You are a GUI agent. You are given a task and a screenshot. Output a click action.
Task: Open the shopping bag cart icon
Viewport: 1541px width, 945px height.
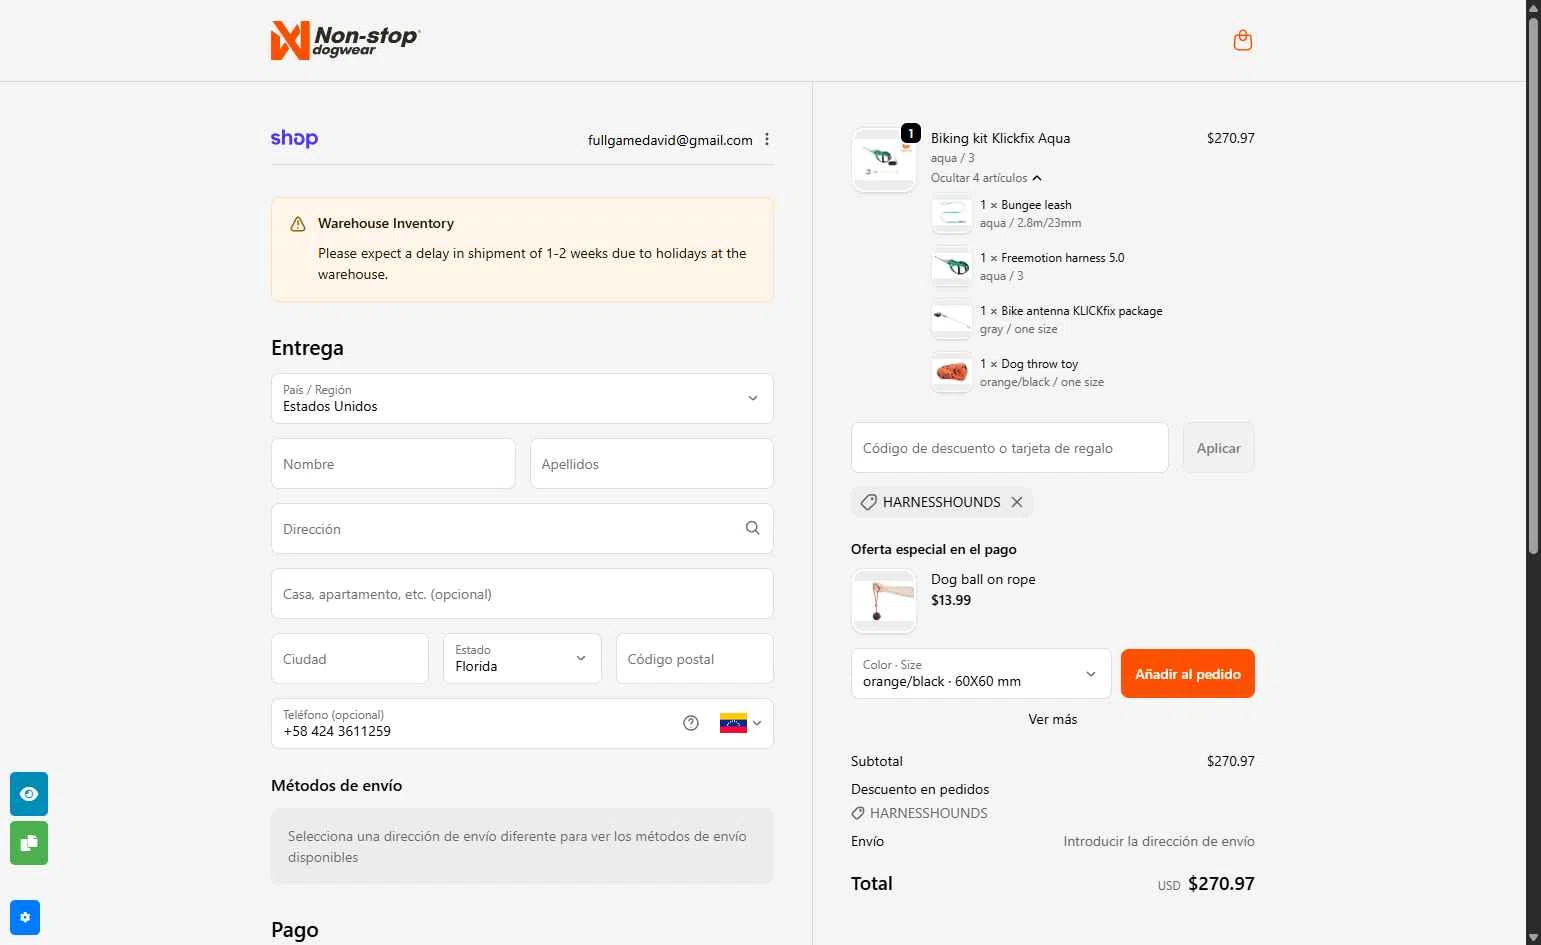coord(1243,40)
